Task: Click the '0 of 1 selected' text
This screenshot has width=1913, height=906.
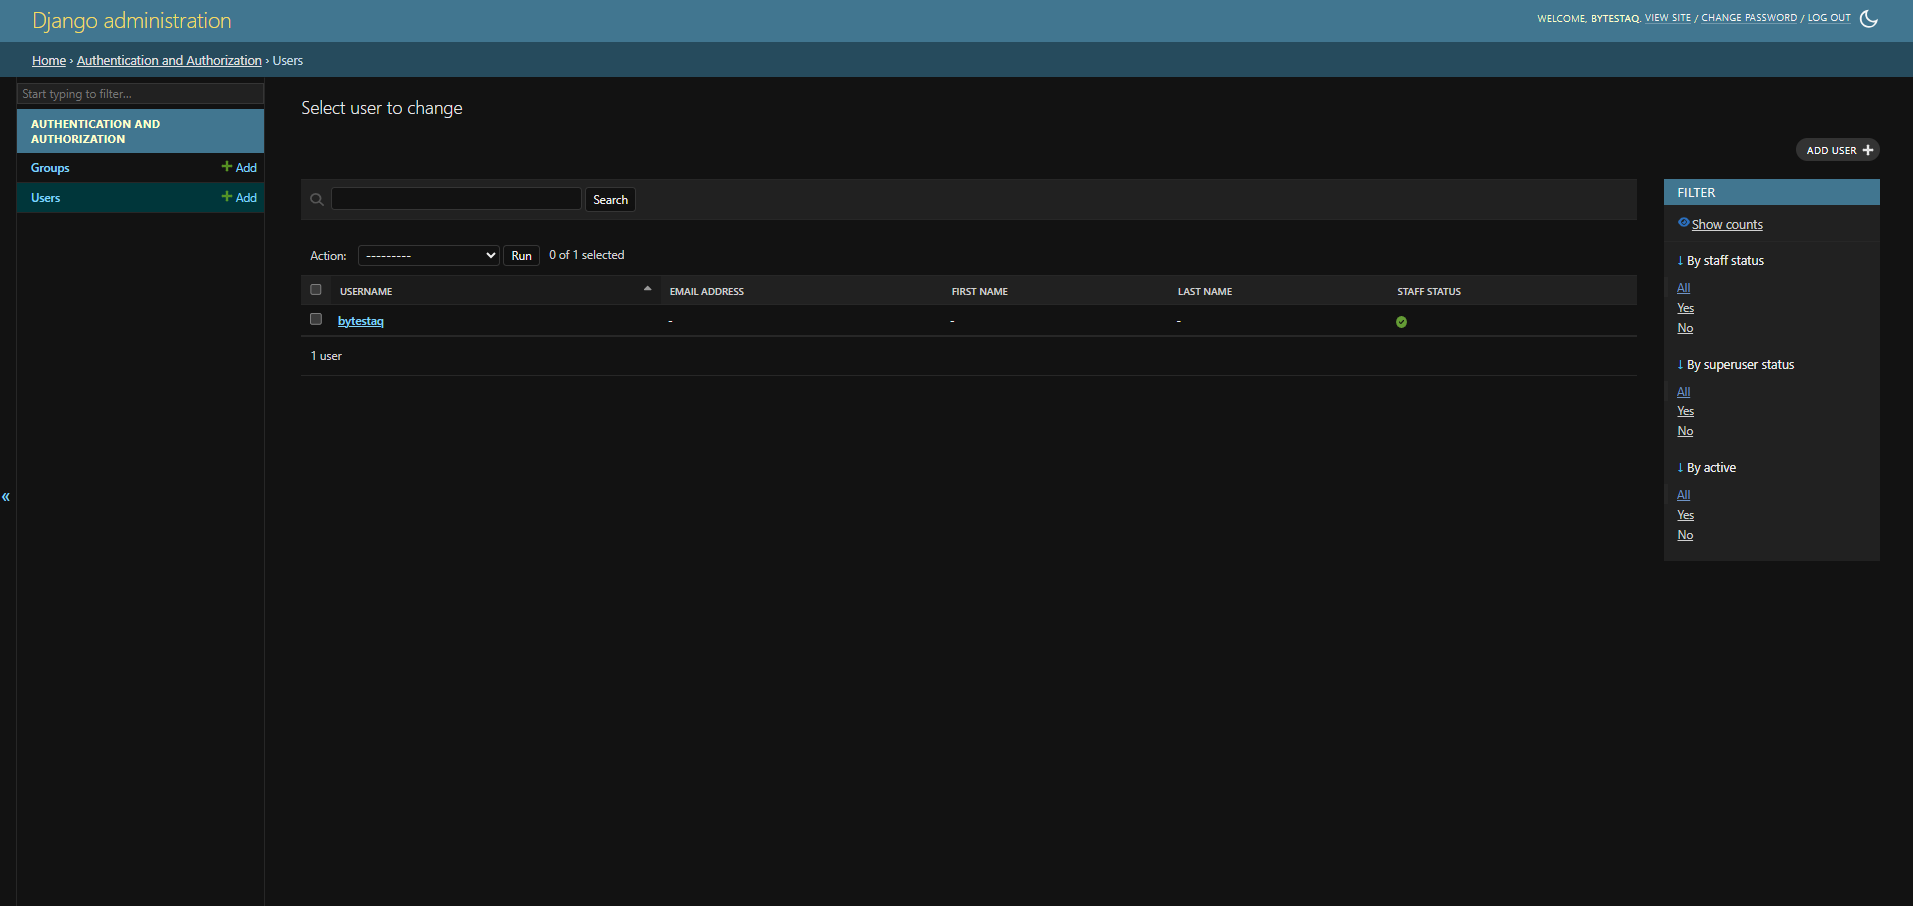Action: tap(587, 255)
